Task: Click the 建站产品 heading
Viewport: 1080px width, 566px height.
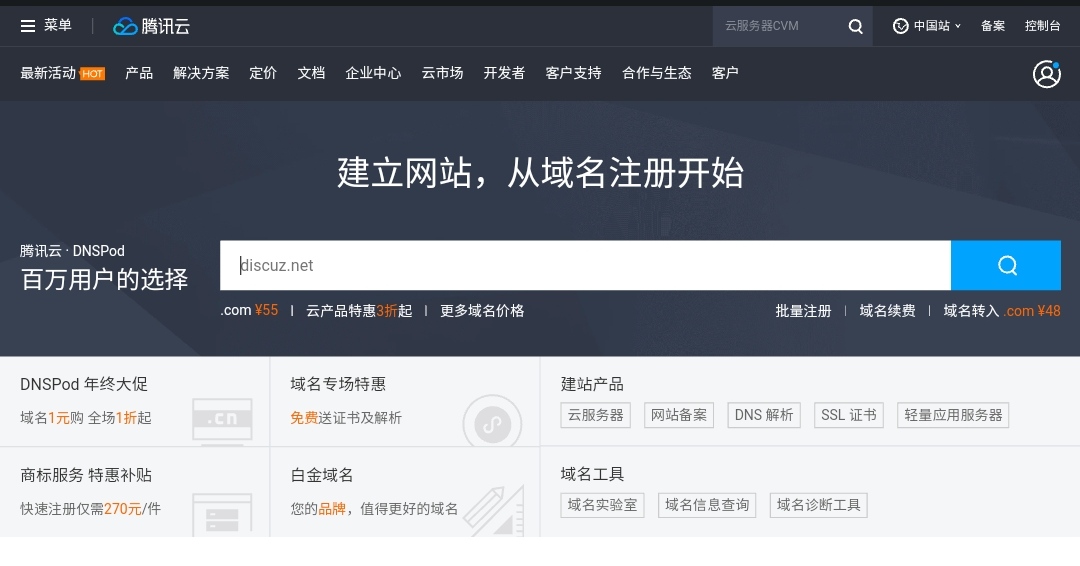Action: (x=592, y=384)
